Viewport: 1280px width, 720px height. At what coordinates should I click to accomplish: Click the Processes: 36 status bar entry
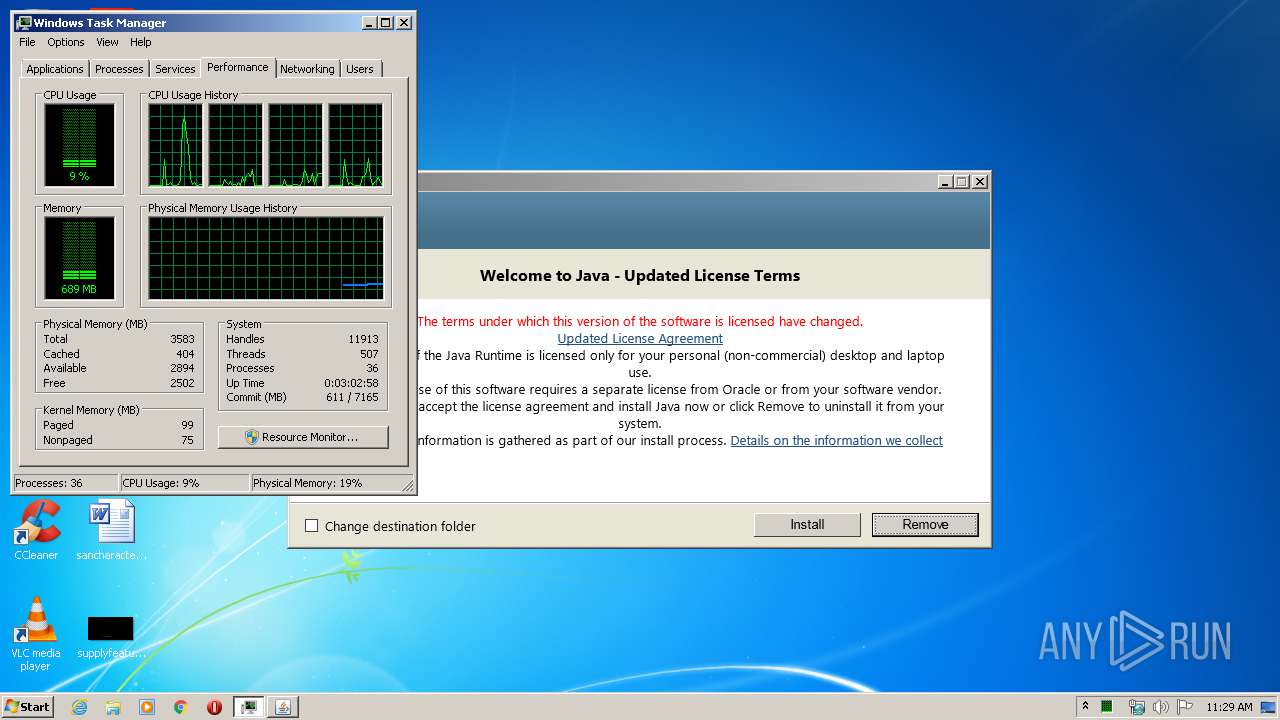click(x=65, y=483)
